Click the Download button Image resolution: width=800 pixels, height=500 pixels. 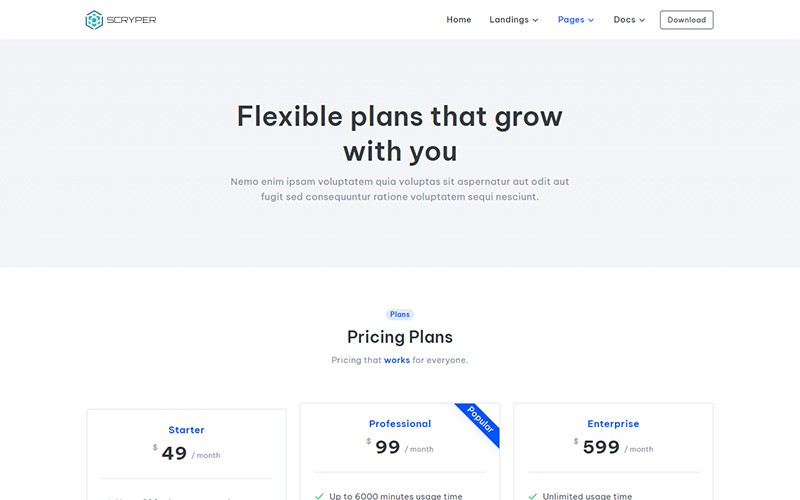686,20
